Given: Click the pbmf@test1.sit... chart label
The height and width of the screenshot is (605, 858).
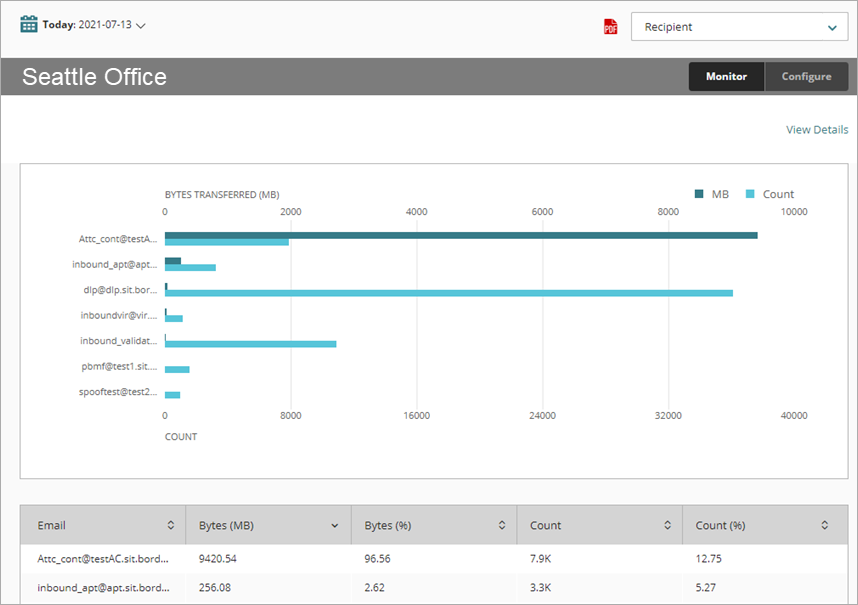Looking at the screenshot, I should pos(119,366).
